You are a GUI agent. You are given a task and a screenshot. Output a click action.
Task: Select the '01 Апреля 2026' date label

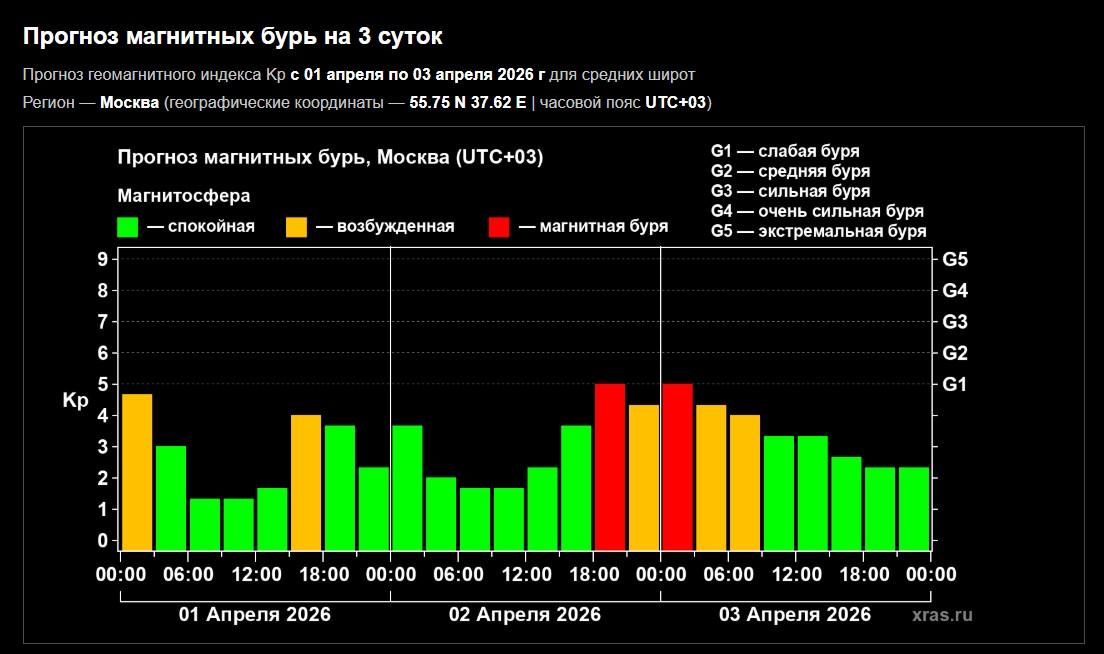(254, 614)
